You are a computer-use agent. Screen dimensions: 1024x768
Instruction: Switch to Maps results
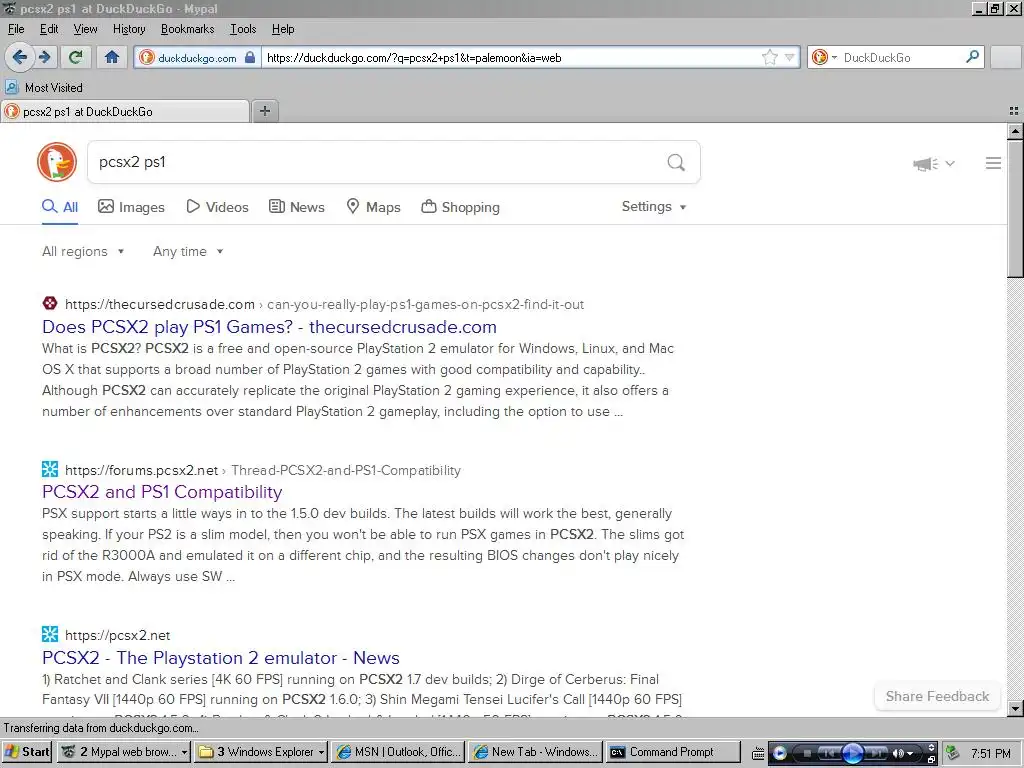coord(373,207)
